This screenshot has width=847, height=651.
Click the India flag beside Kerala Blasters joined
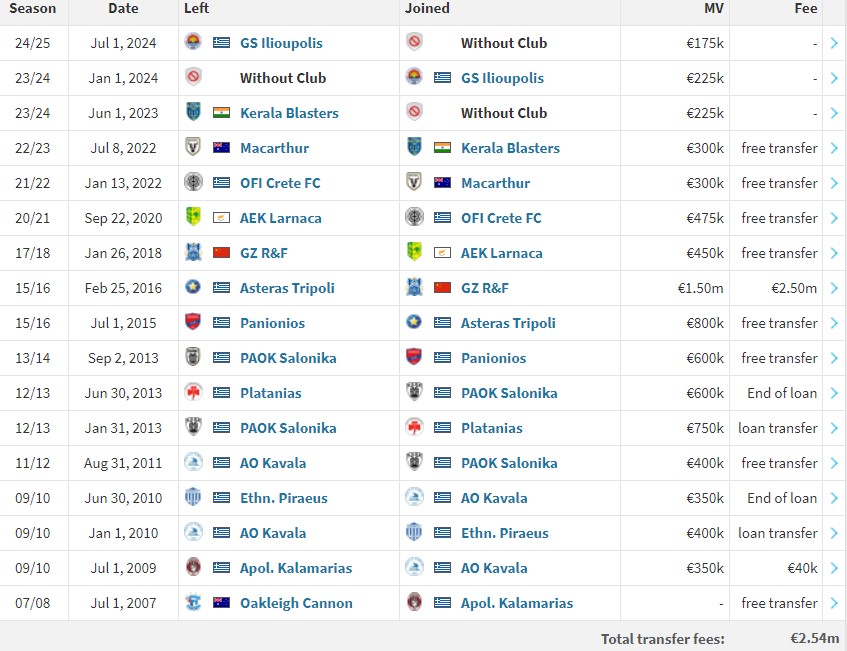click(x=442, y=147)
